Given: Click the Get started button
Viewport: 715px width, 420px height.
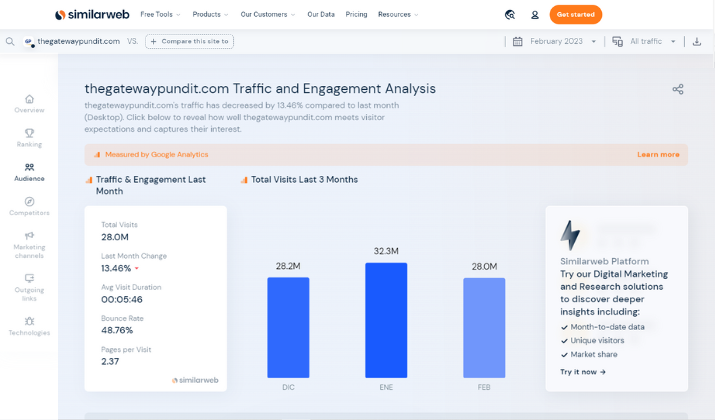Looking at the screenshot, I should (x=575, y=15).
